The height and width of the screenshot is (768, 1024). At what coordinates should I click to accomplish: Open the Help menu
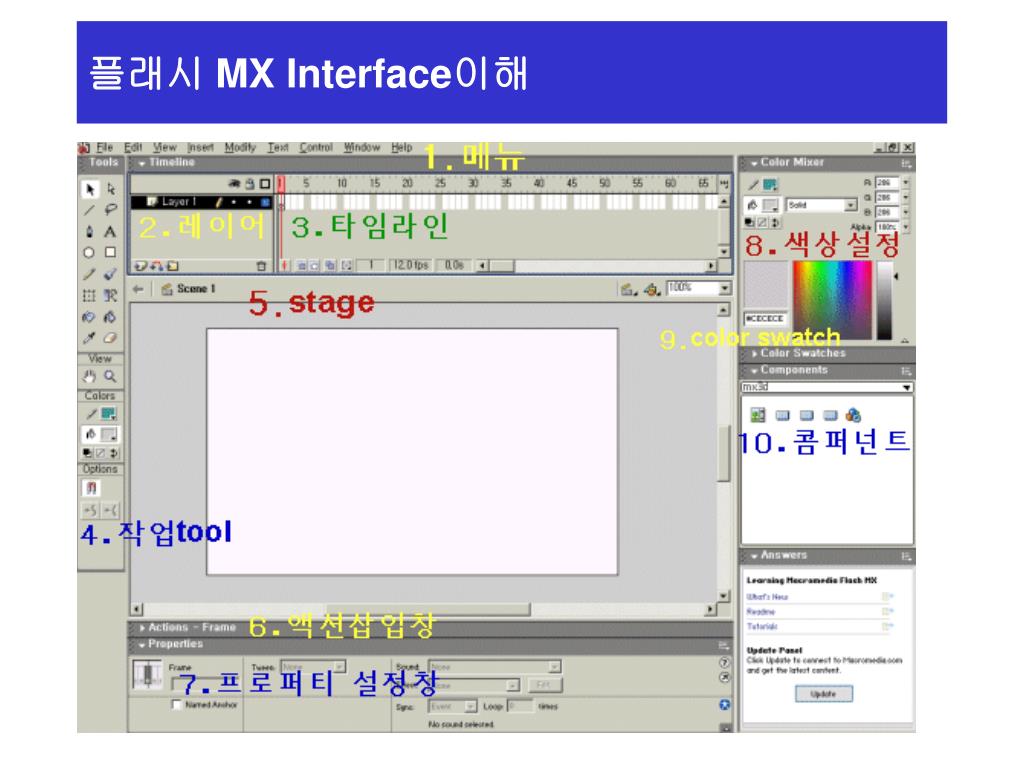pos(402,148)
